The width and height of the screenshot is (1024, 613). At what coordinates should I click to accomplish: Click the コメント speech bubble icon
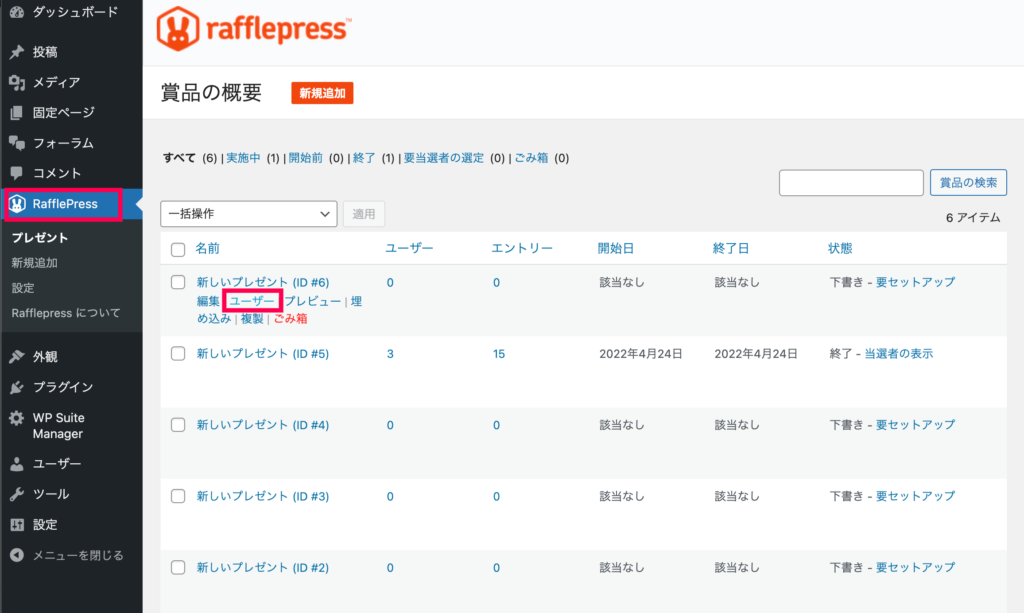tap(17, 173)
